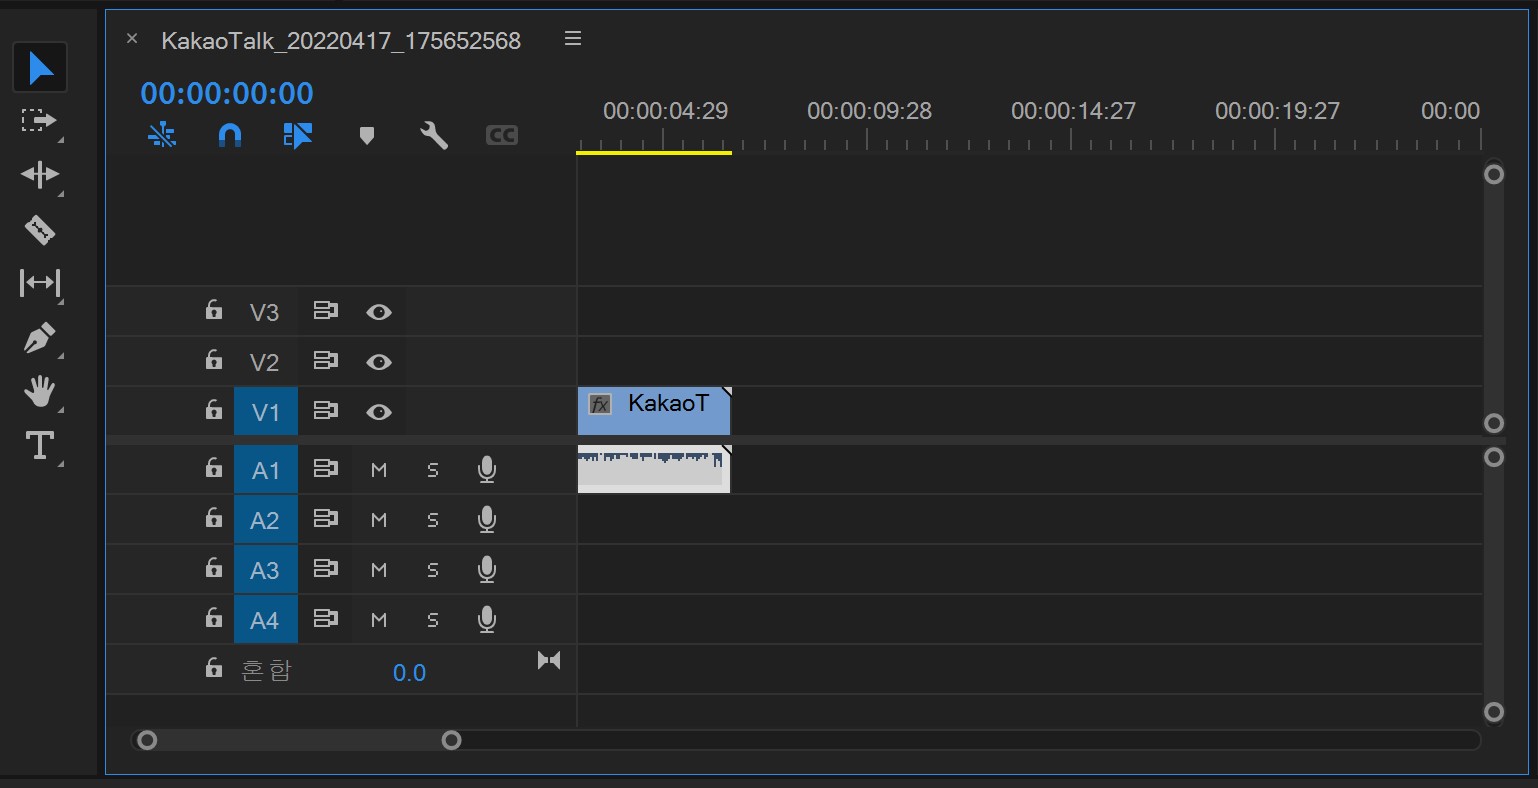The height and width of the screenshot is (788, 1538).
Task: Select the Track Select Forward tool
Action: pos(39,121)
